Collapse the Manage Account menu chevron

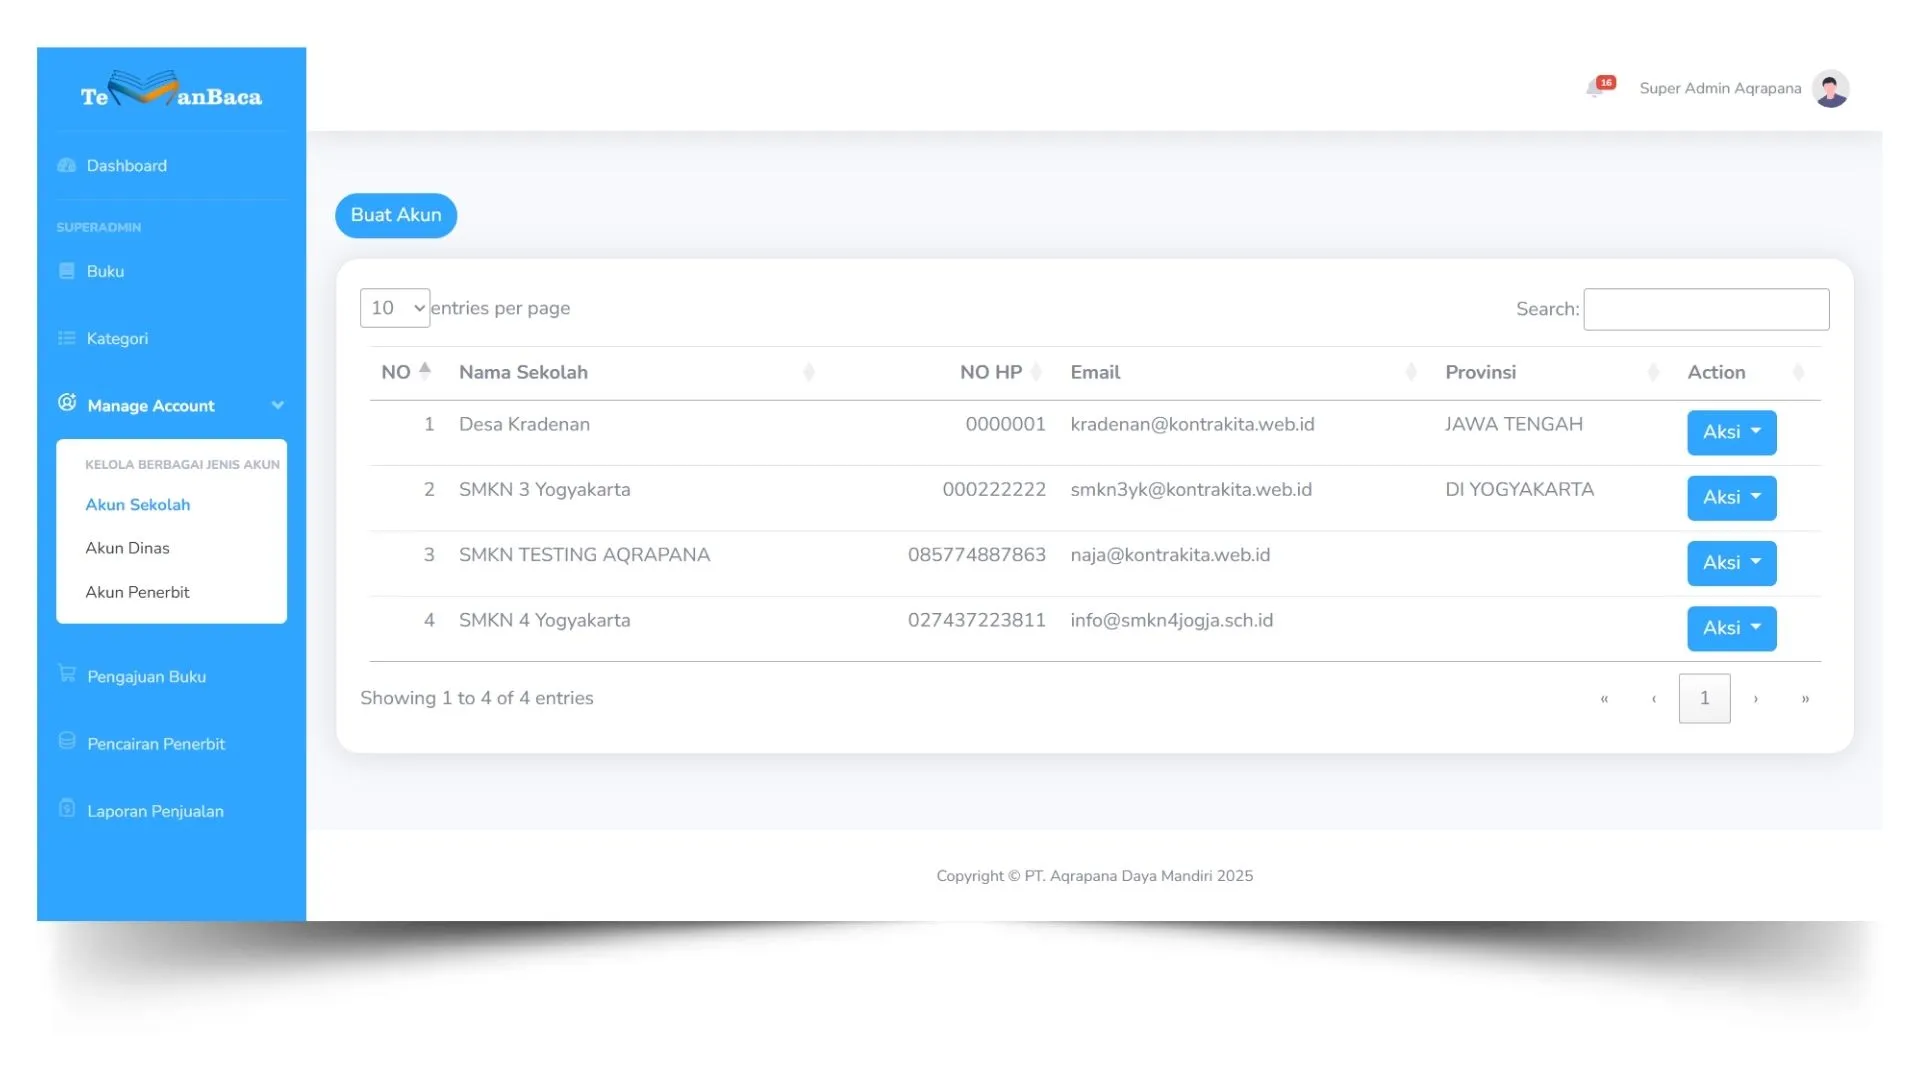[x=277, y=405]
